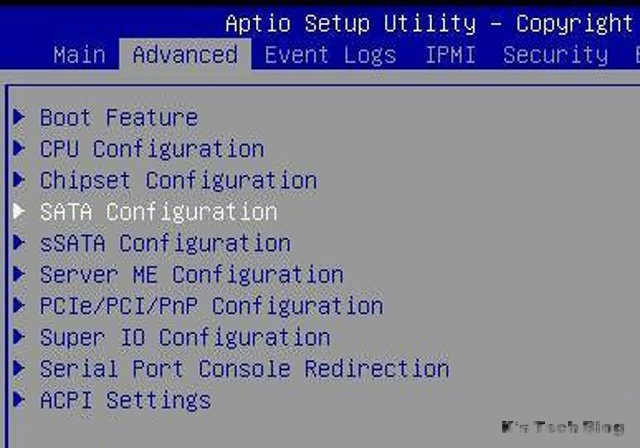The height and width of the screenshot is (448, 640).
Task: Open ACPI Settings submenu
Action: (125, 400)
